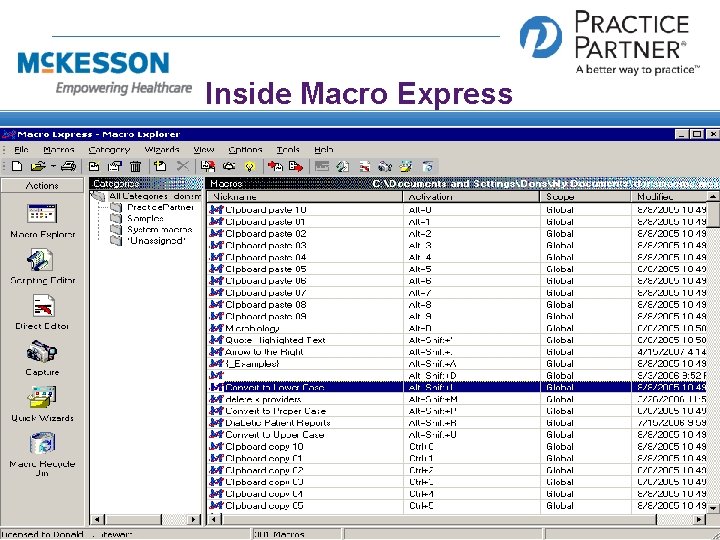
Task: Open Scripting Editor in Actions panel
Action: (42, 266)
